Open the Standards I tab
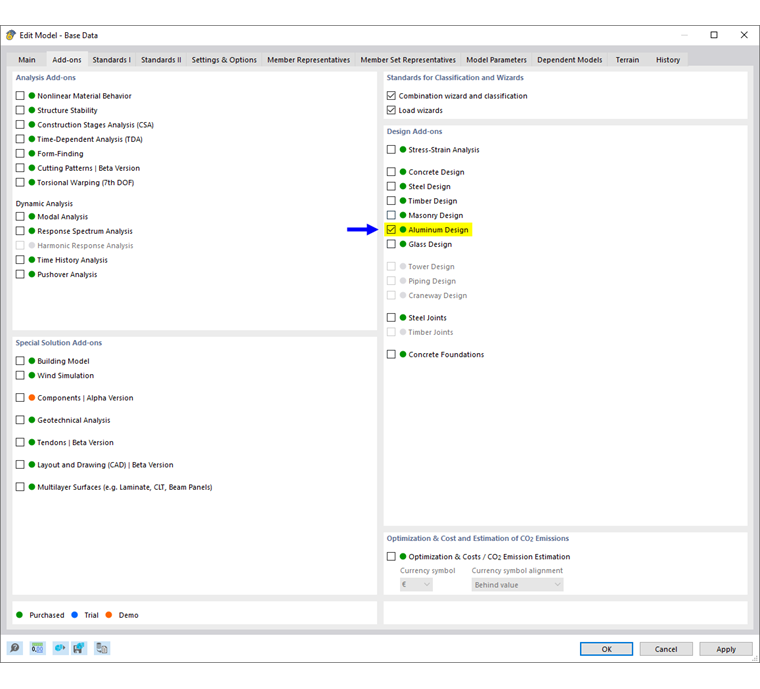760x689 pixels. click(111, 60)
